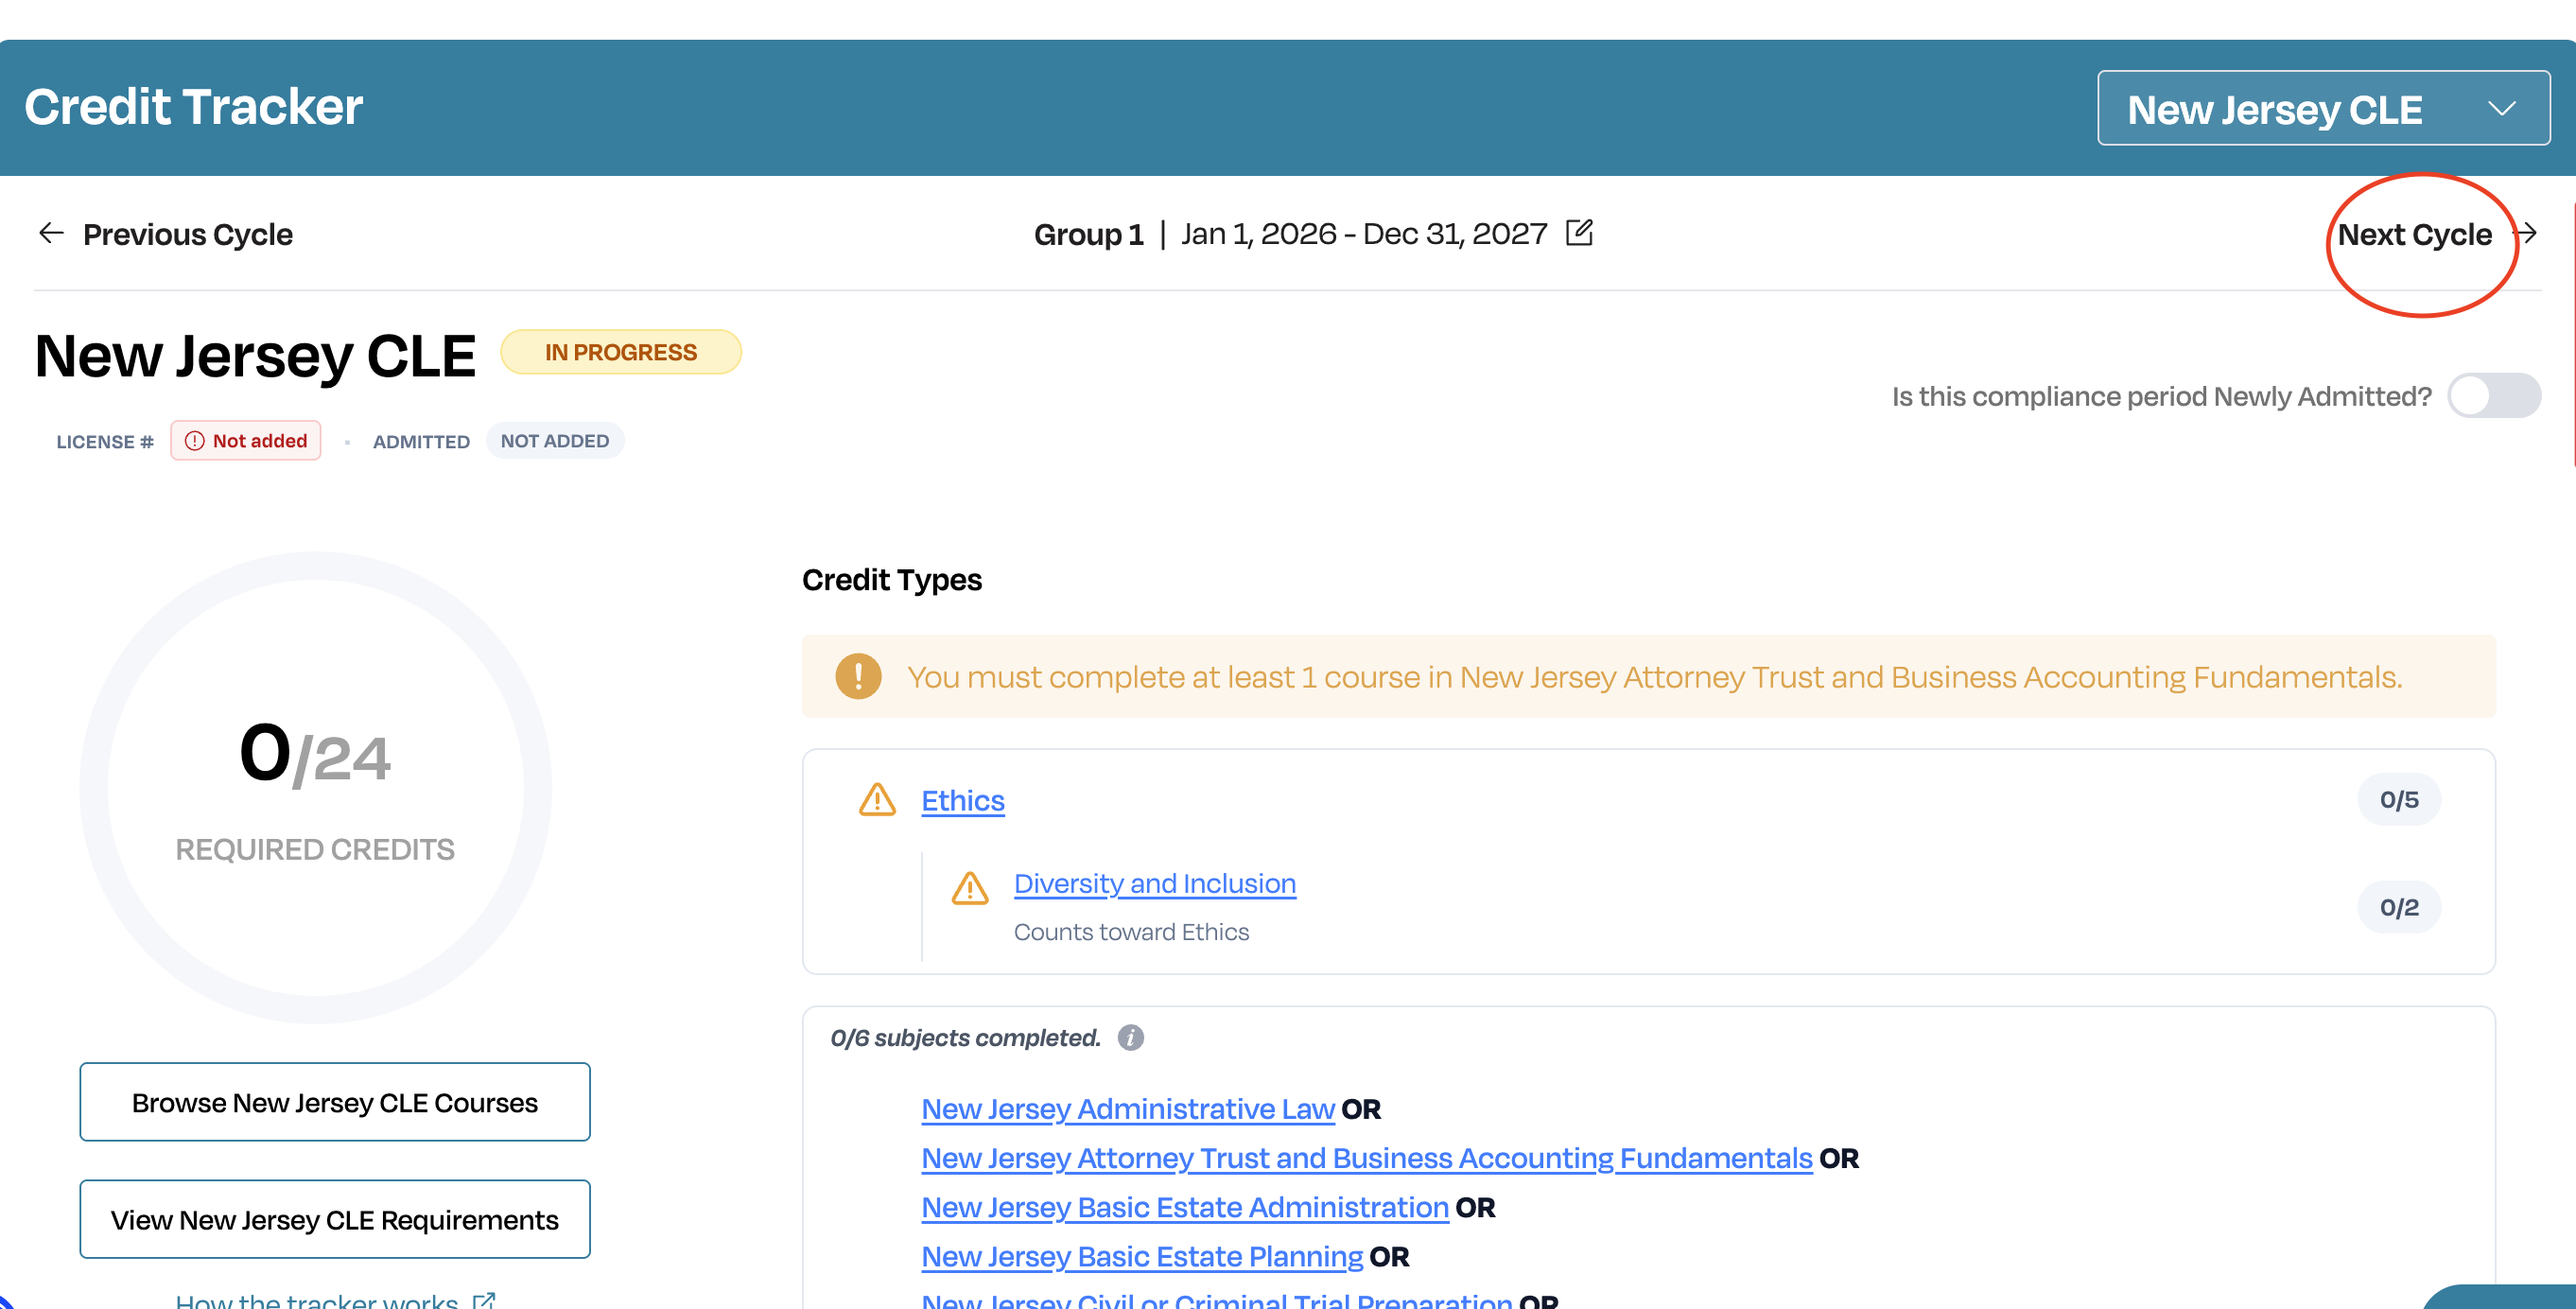Screen dimensions: 2576x1309
Task: Click the Credit Tracker header title
Action: coord(193,107)
